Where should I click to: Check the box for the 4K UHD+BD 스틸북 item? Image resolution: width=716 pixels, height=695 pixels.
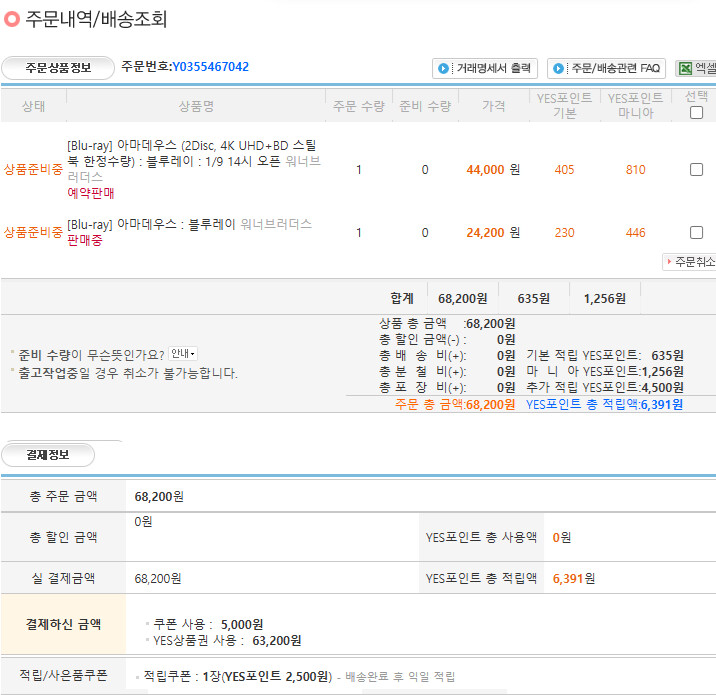696,170
